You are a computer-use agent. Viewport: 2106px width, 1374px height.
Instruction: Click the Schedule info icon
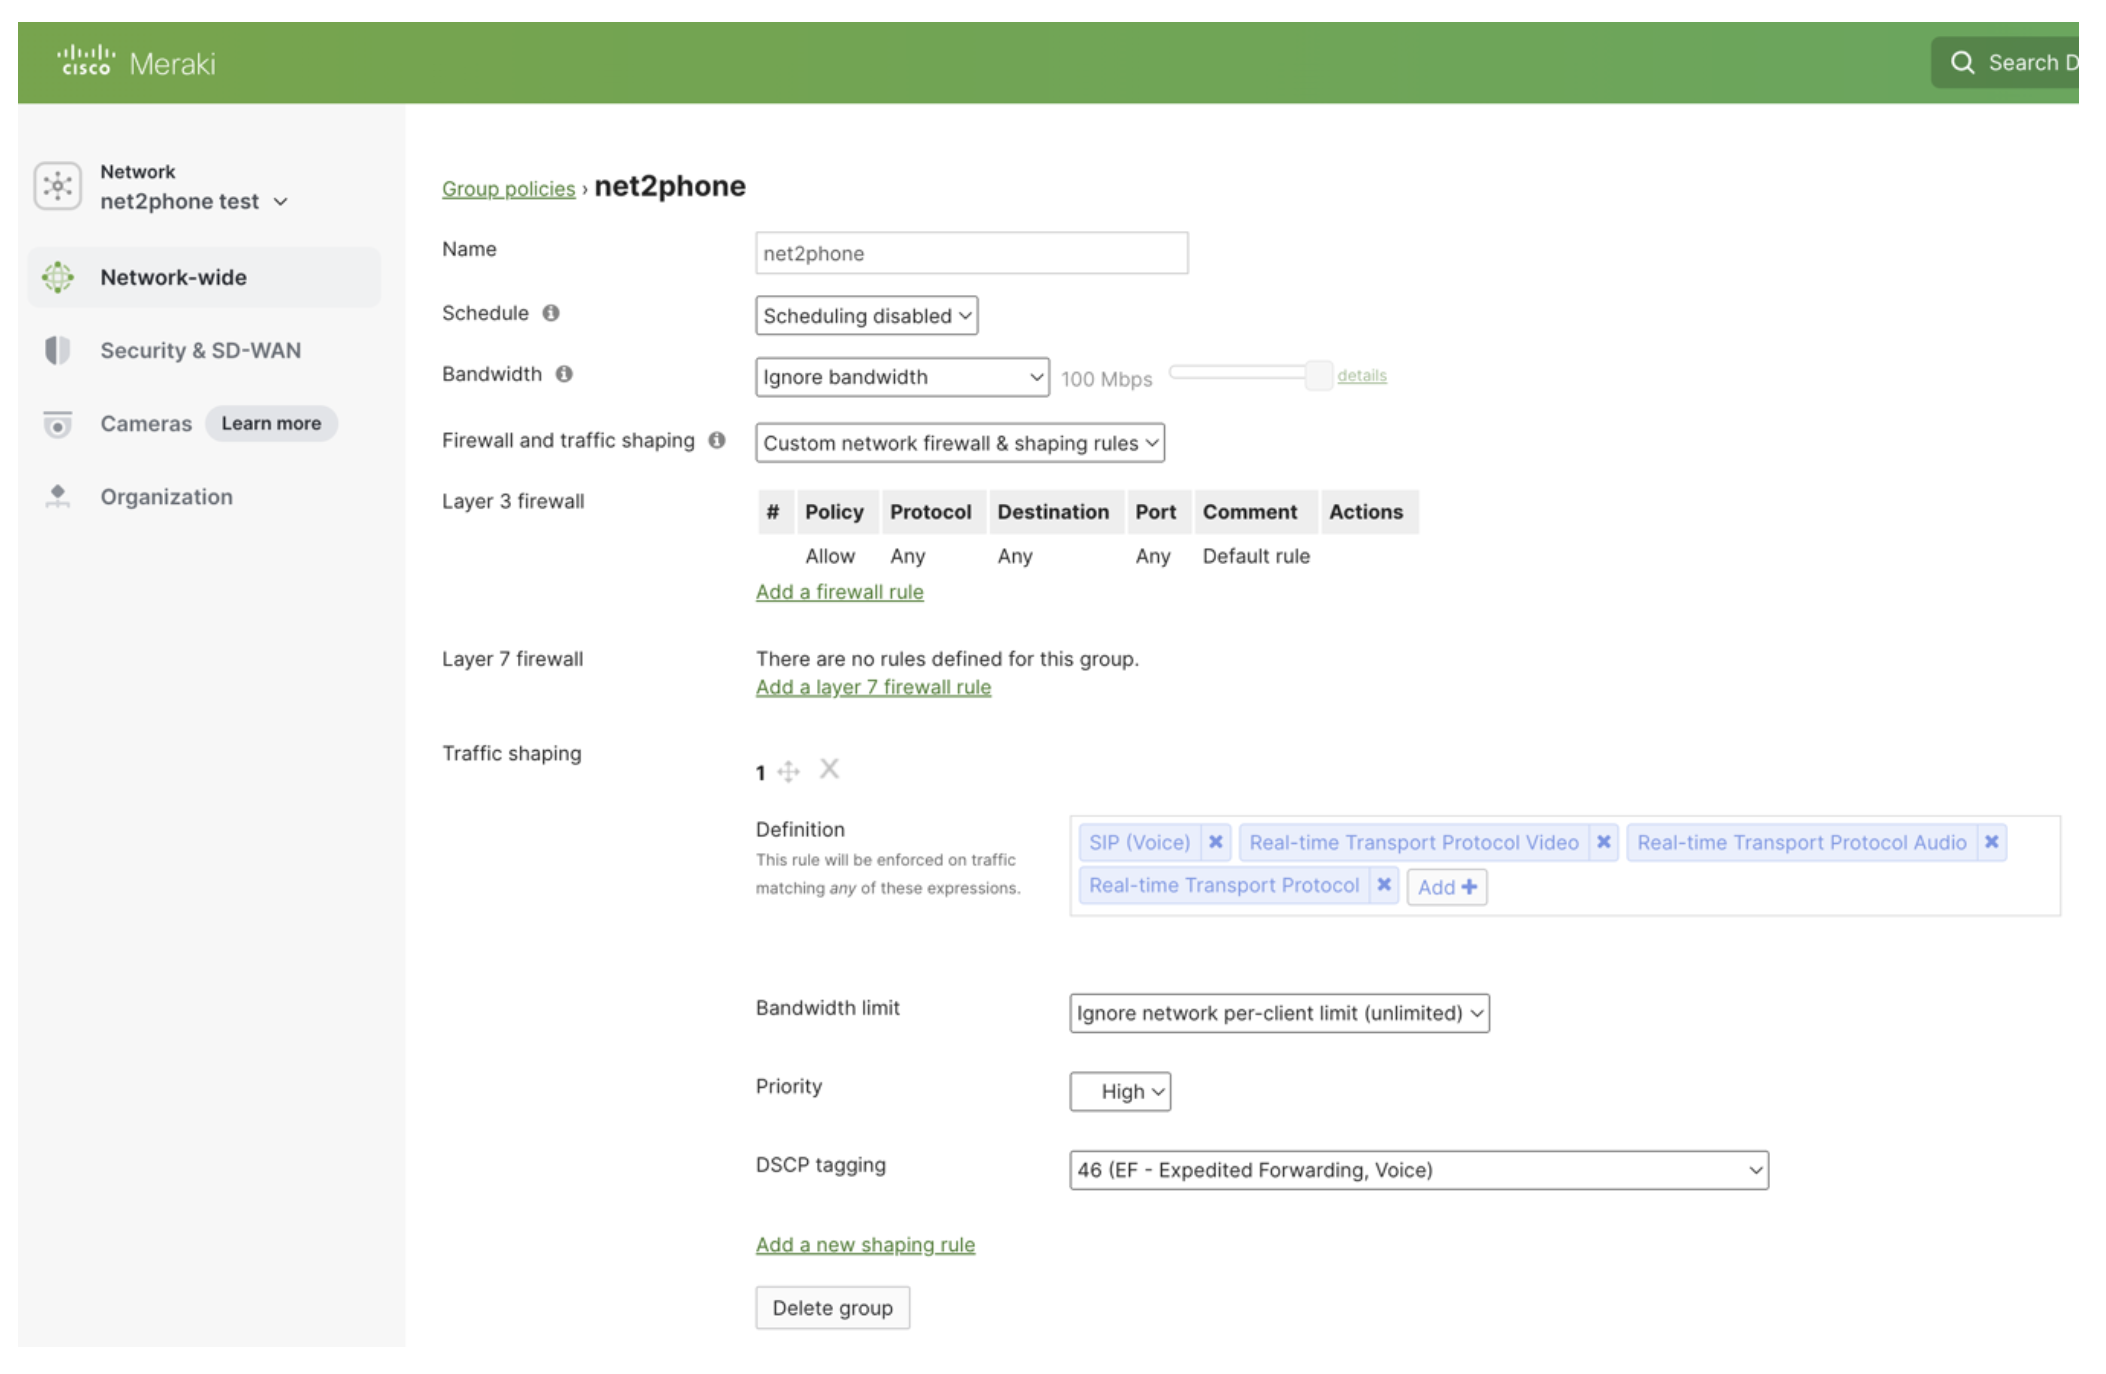coord(551,313)
